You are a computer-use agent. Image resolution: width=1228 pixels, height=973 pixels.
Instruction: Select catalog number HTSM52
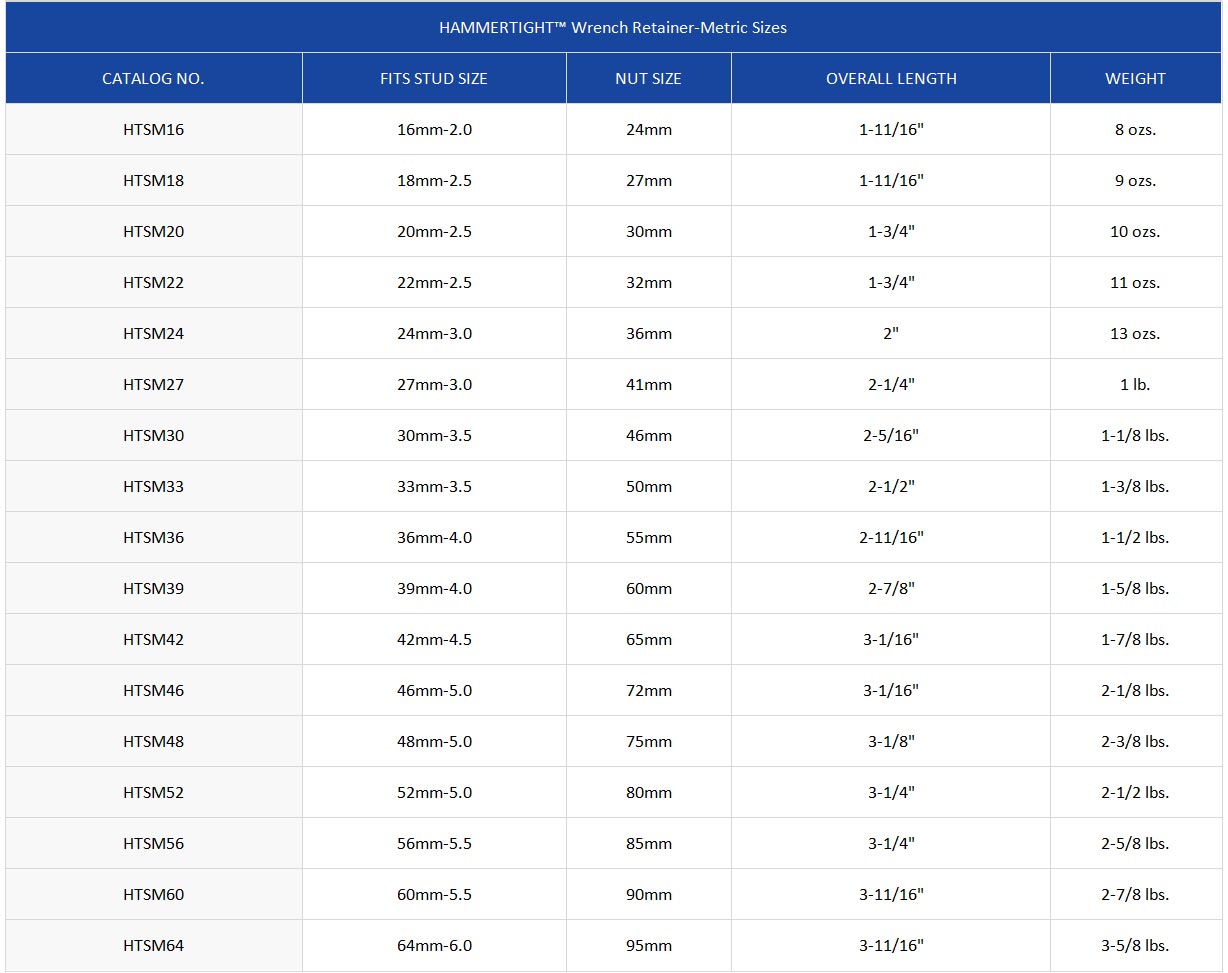pyautogui.click(x=154, y=793)
